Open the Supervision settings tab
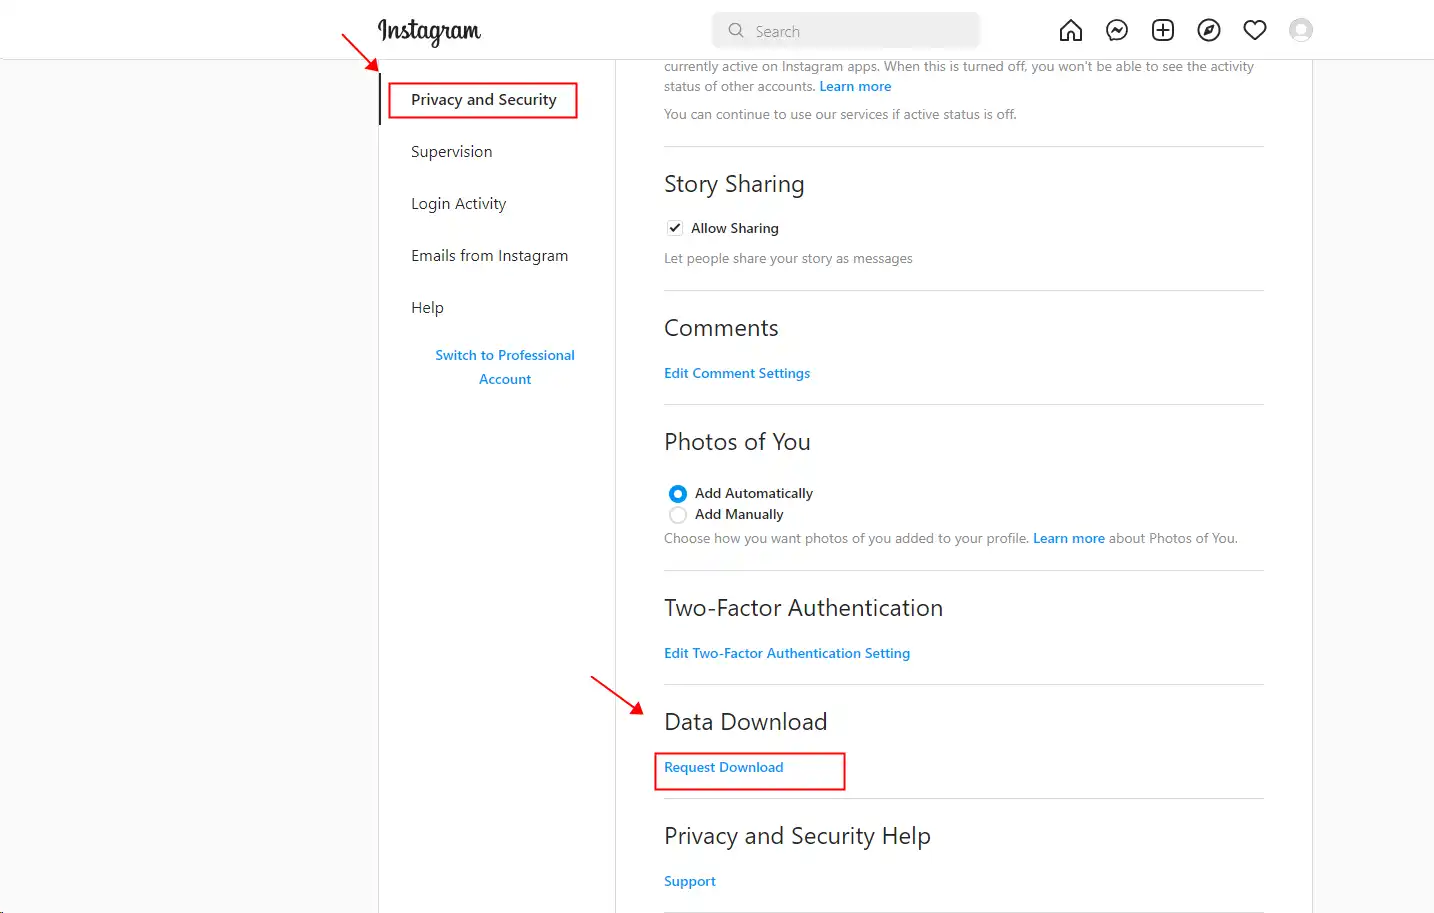Screen dimensions: 1434x913 [451, 152]
